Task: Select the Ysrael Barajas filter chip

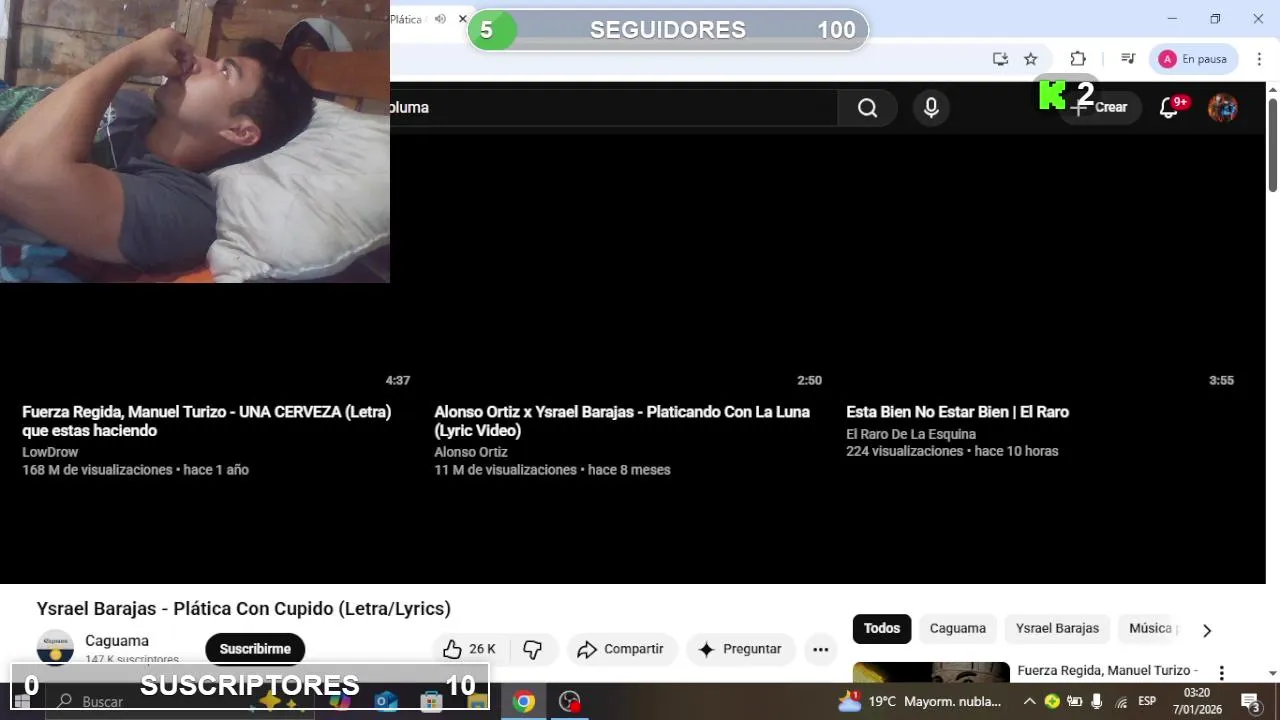Action: pyautogui.click(x=1057, y=628)
